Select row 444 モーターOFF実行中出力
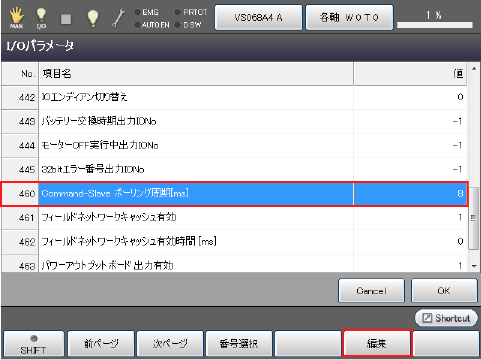Image resolution: width=481 pixels, height=360 pixels. pyautogui.click(x=234, y=145)
